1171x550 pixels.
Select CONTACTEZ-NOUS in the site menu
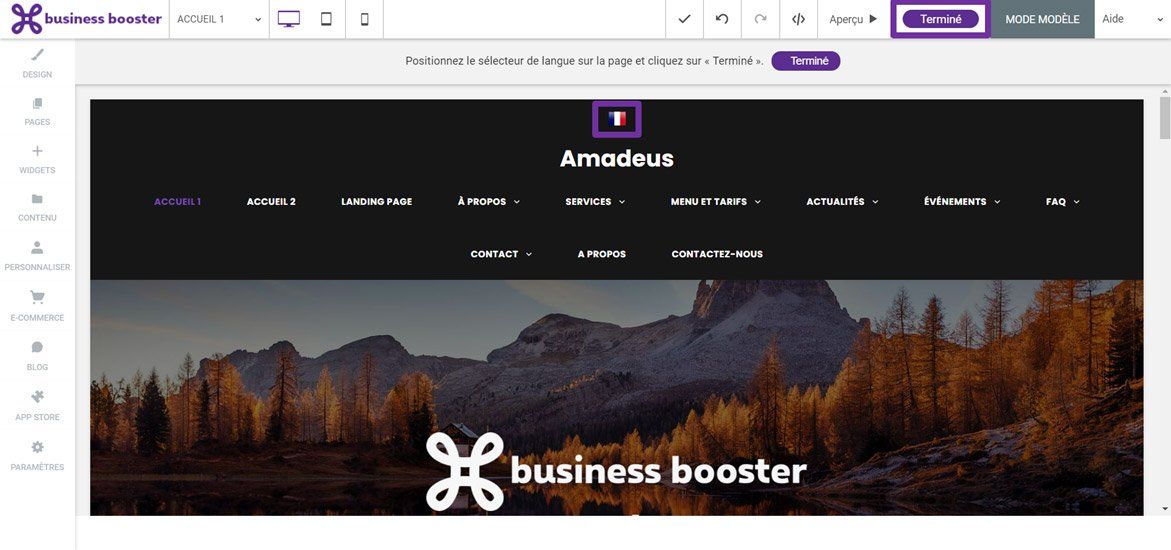click(x=717, y=254)
